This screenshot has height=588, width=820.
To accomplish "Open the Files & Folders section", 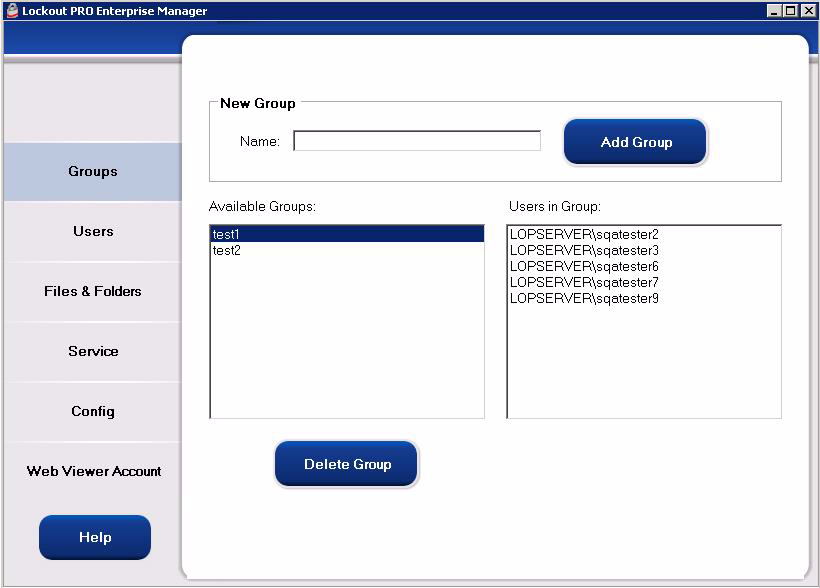I will (92, 291).
